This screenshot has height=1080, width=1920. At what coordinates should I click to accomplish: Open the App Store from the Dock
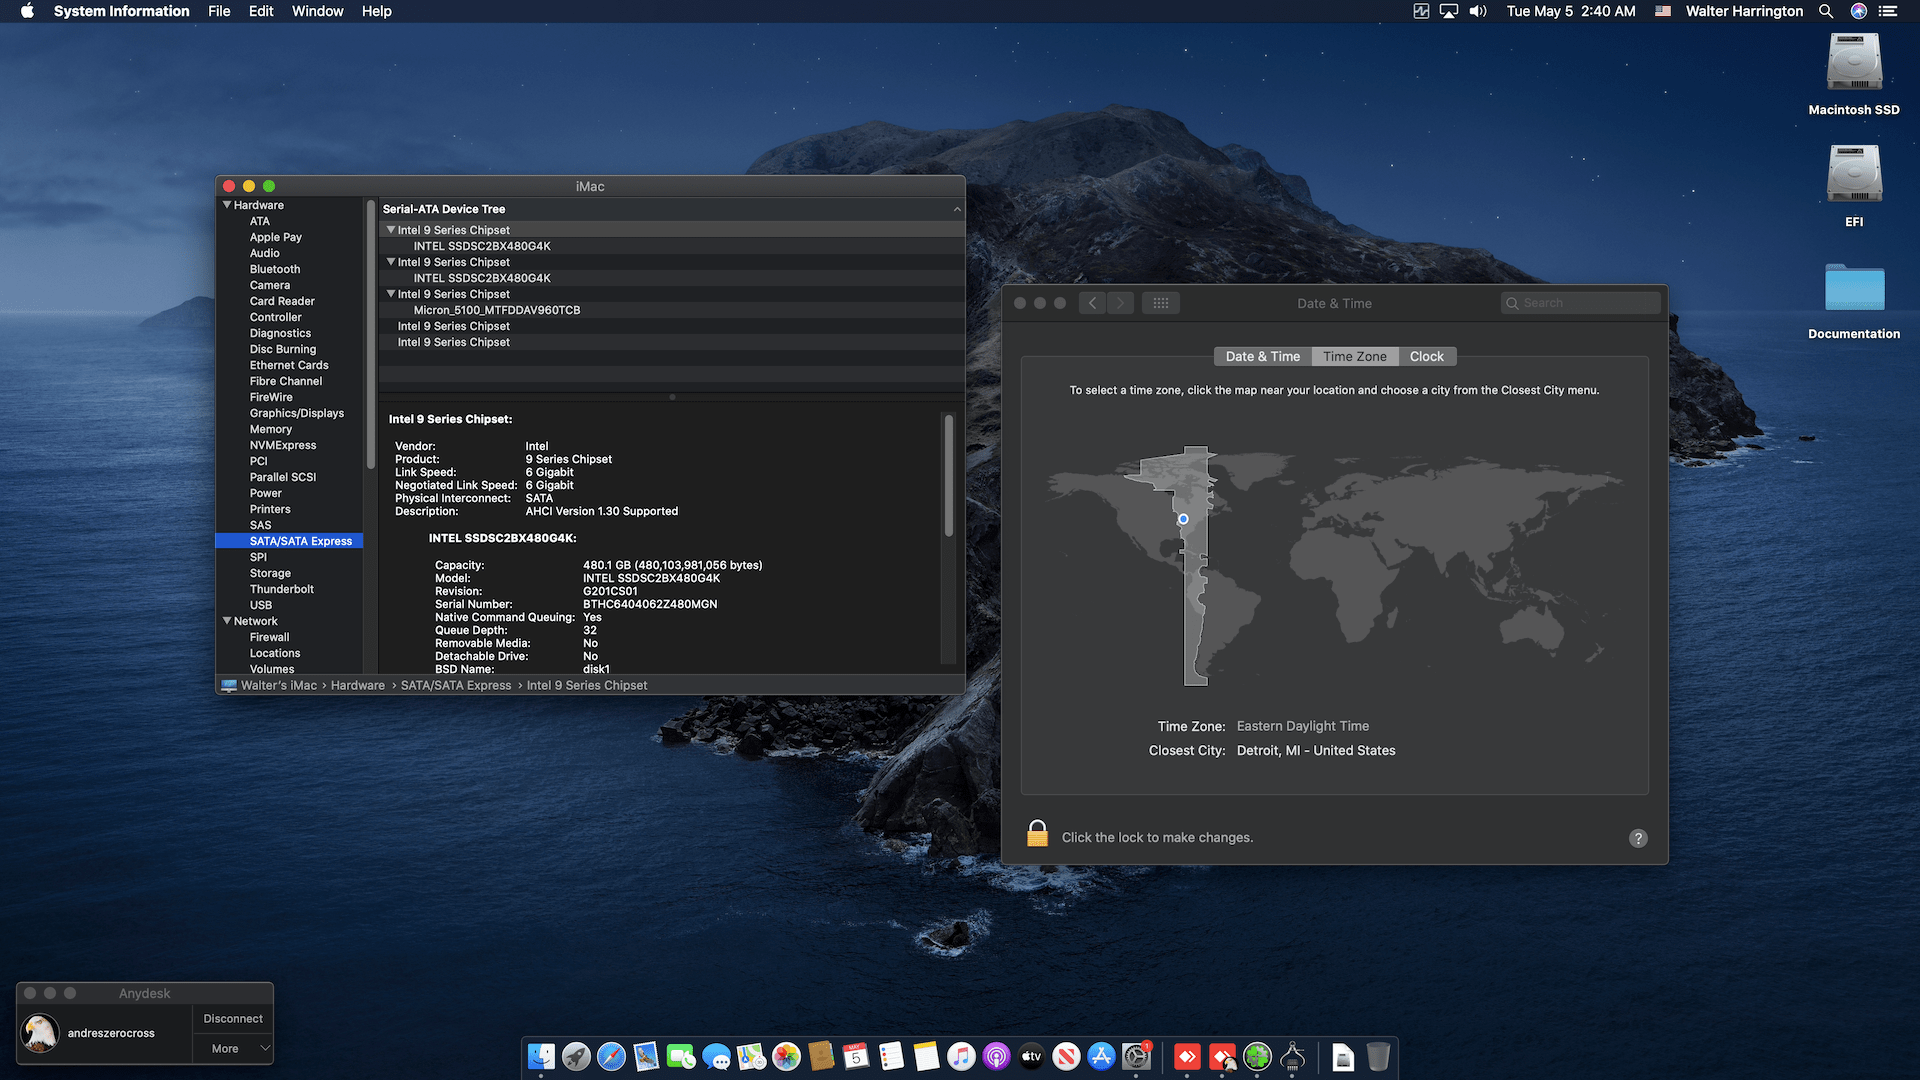[1101, 1056]
